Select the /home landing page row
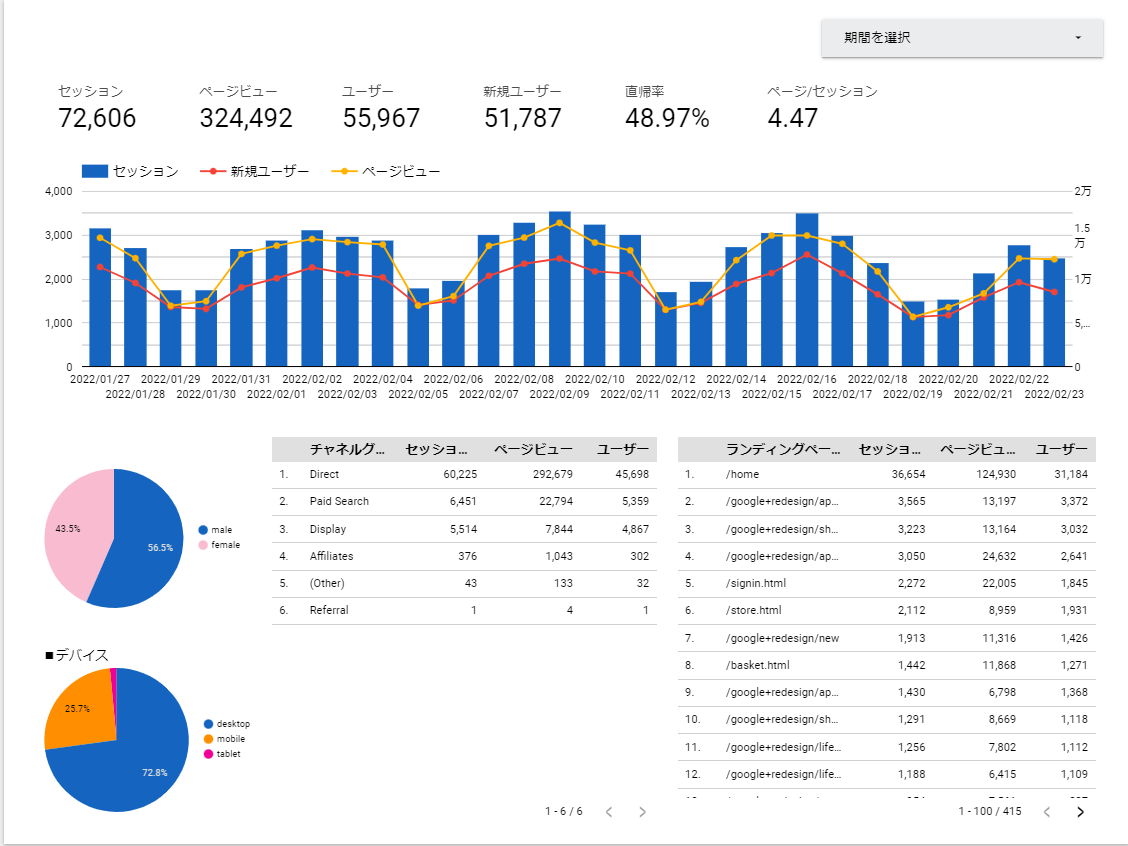The height and width of the screenshot is (846, 1128). (x=886, y=475)
